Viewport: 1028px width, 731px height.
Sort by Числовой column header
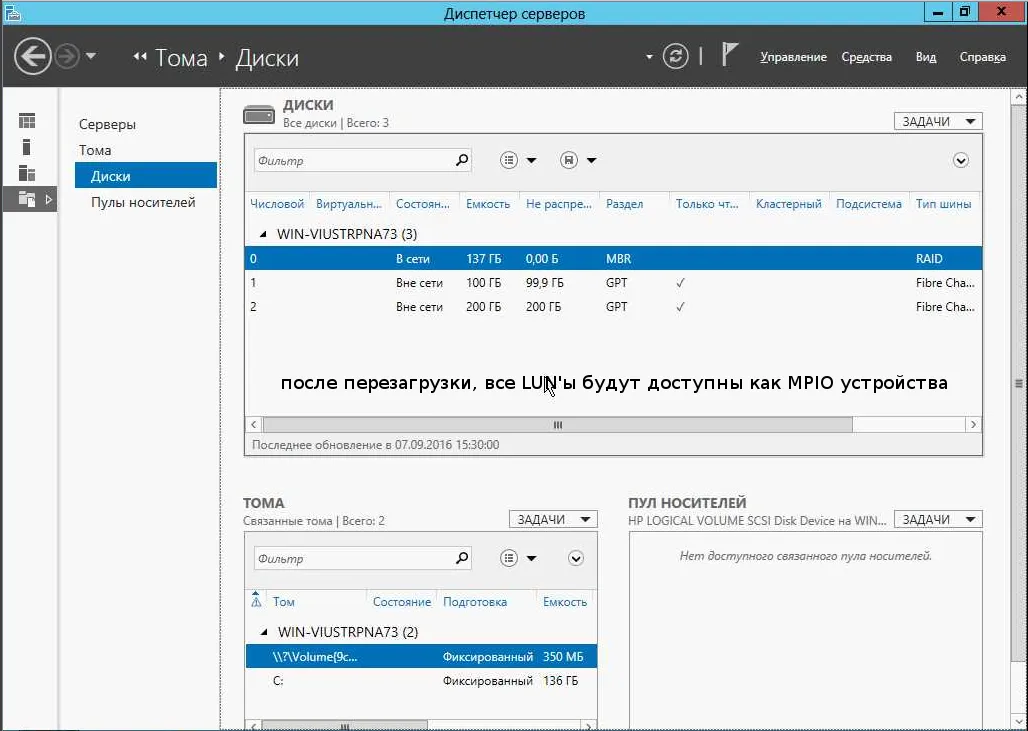(277, 204)
